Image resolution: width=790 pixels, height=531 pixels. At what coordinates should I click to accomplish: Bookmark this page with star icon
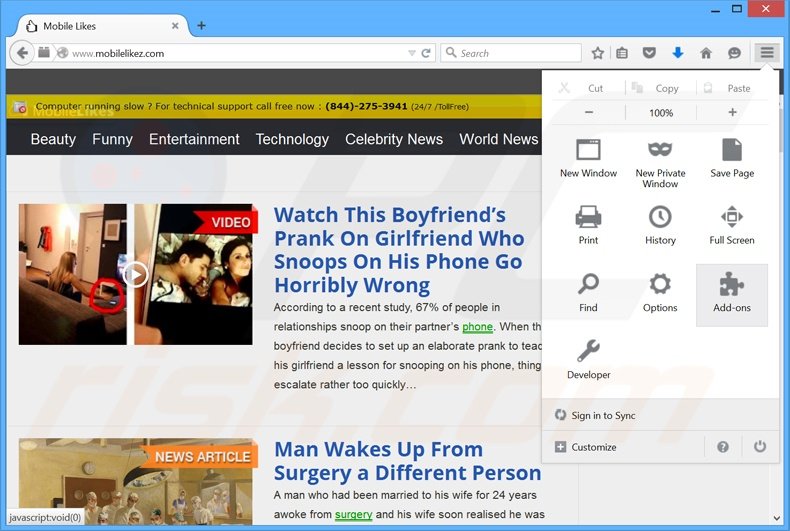click(x=598, y=53)
